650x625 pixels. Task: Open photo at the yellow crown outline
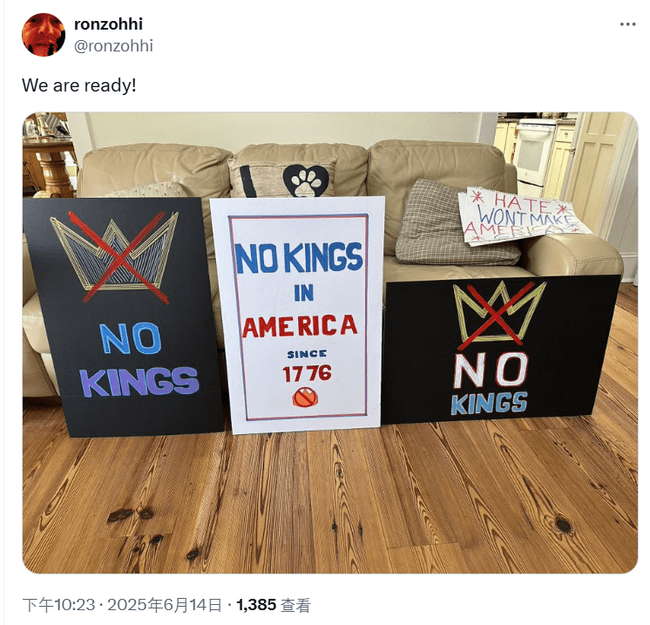[500, 313]
